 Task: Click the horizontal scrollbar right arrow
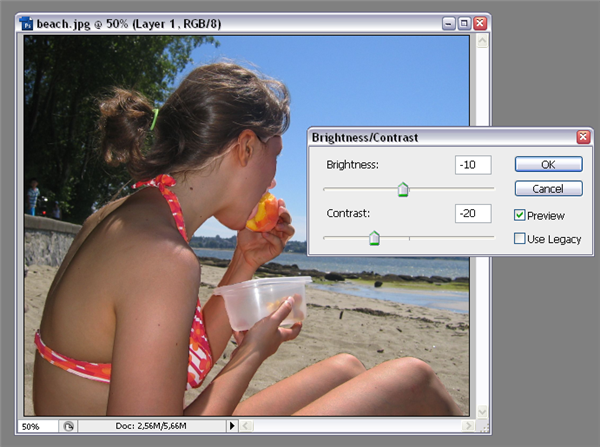[x=468, y=426]
